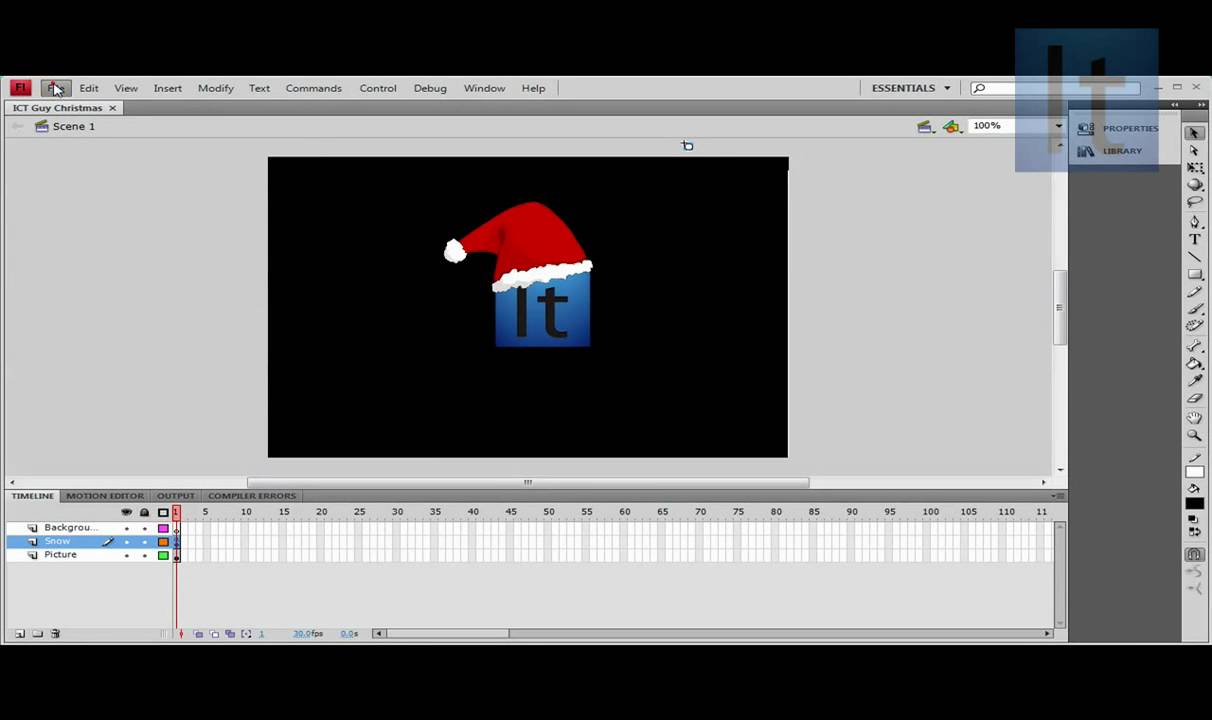
Task: Switch to the Motion Editor tab
Action: tap(105, 496)
